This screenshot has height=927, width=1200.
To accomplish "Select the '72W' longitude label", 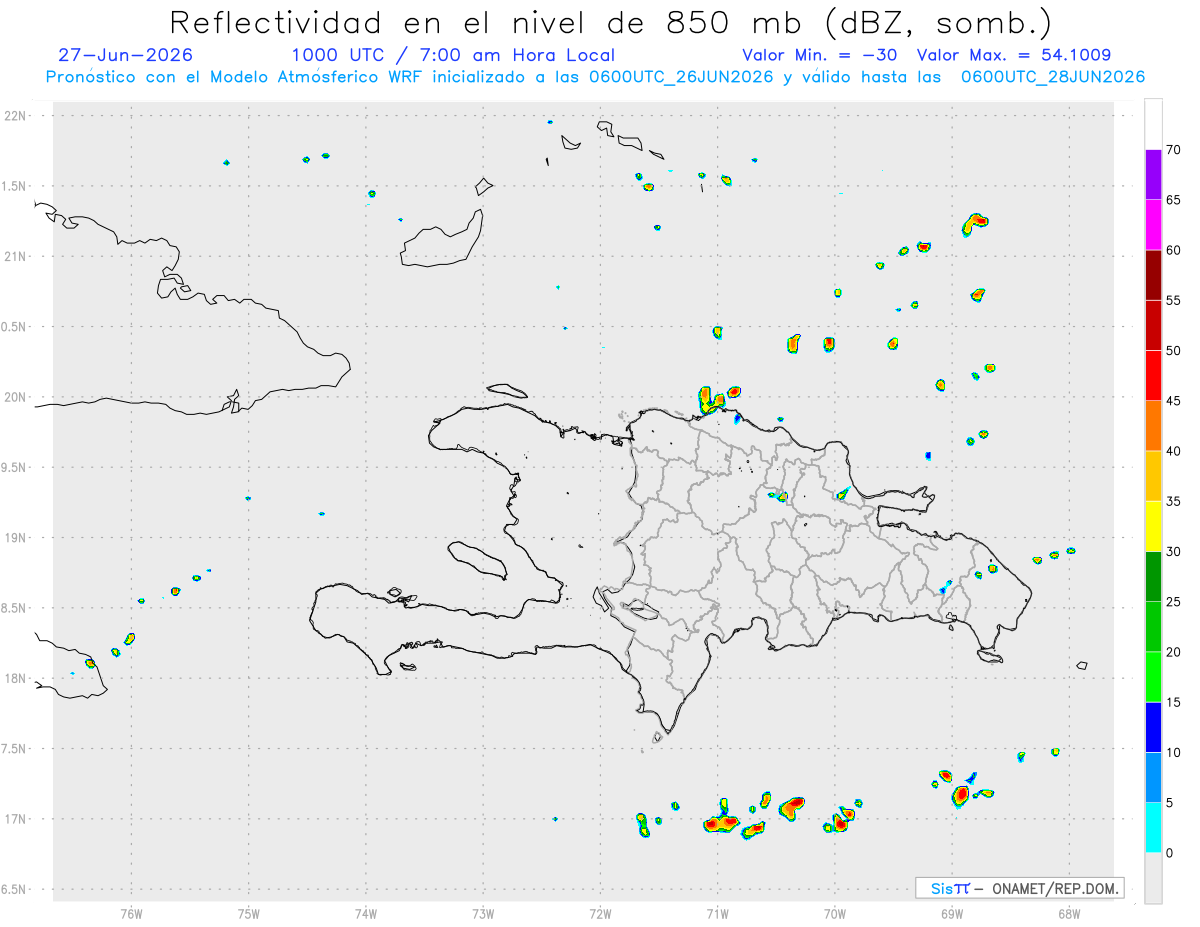I will tap(600, 914).
